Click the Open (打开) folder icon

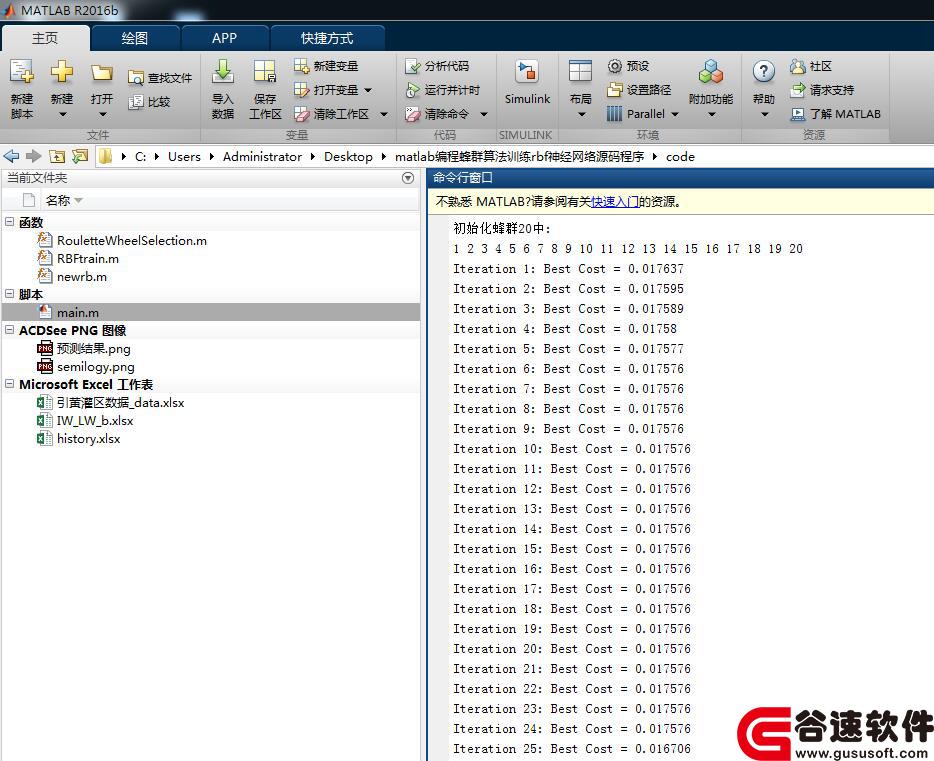click(x=102, y=73)
